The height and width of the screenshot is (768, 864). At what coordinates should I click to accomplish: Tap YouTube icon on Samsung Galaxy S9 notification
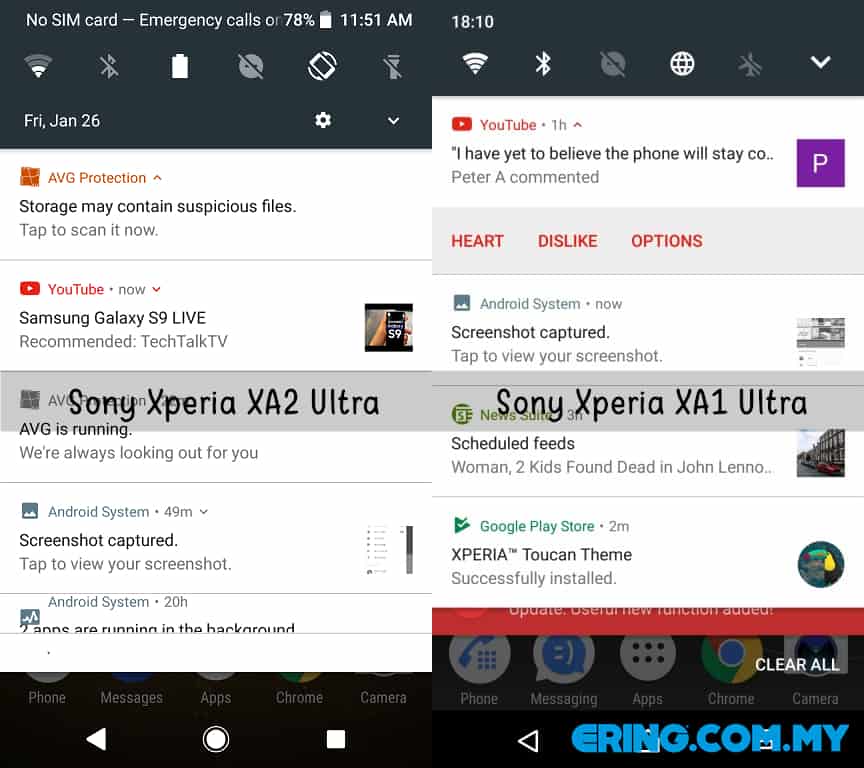click(x=30, y=289)
